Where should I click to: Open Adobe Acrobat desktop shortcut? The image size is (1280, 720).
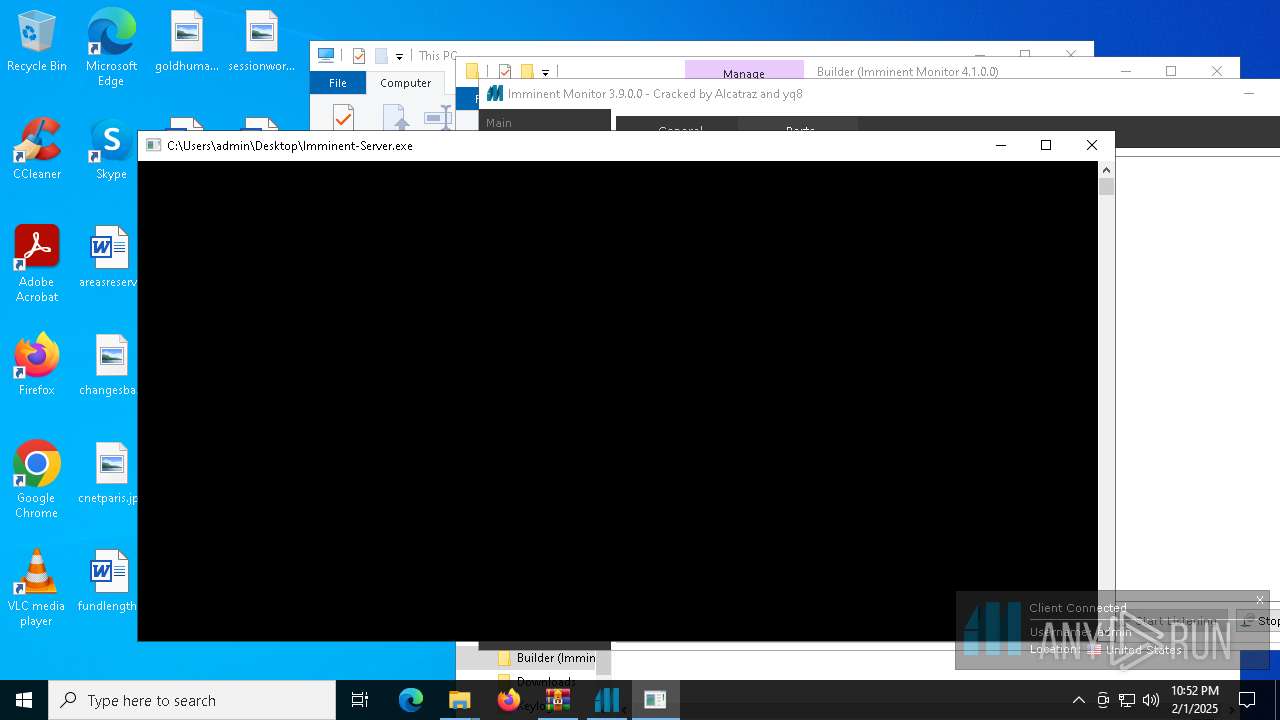(36, 264)
